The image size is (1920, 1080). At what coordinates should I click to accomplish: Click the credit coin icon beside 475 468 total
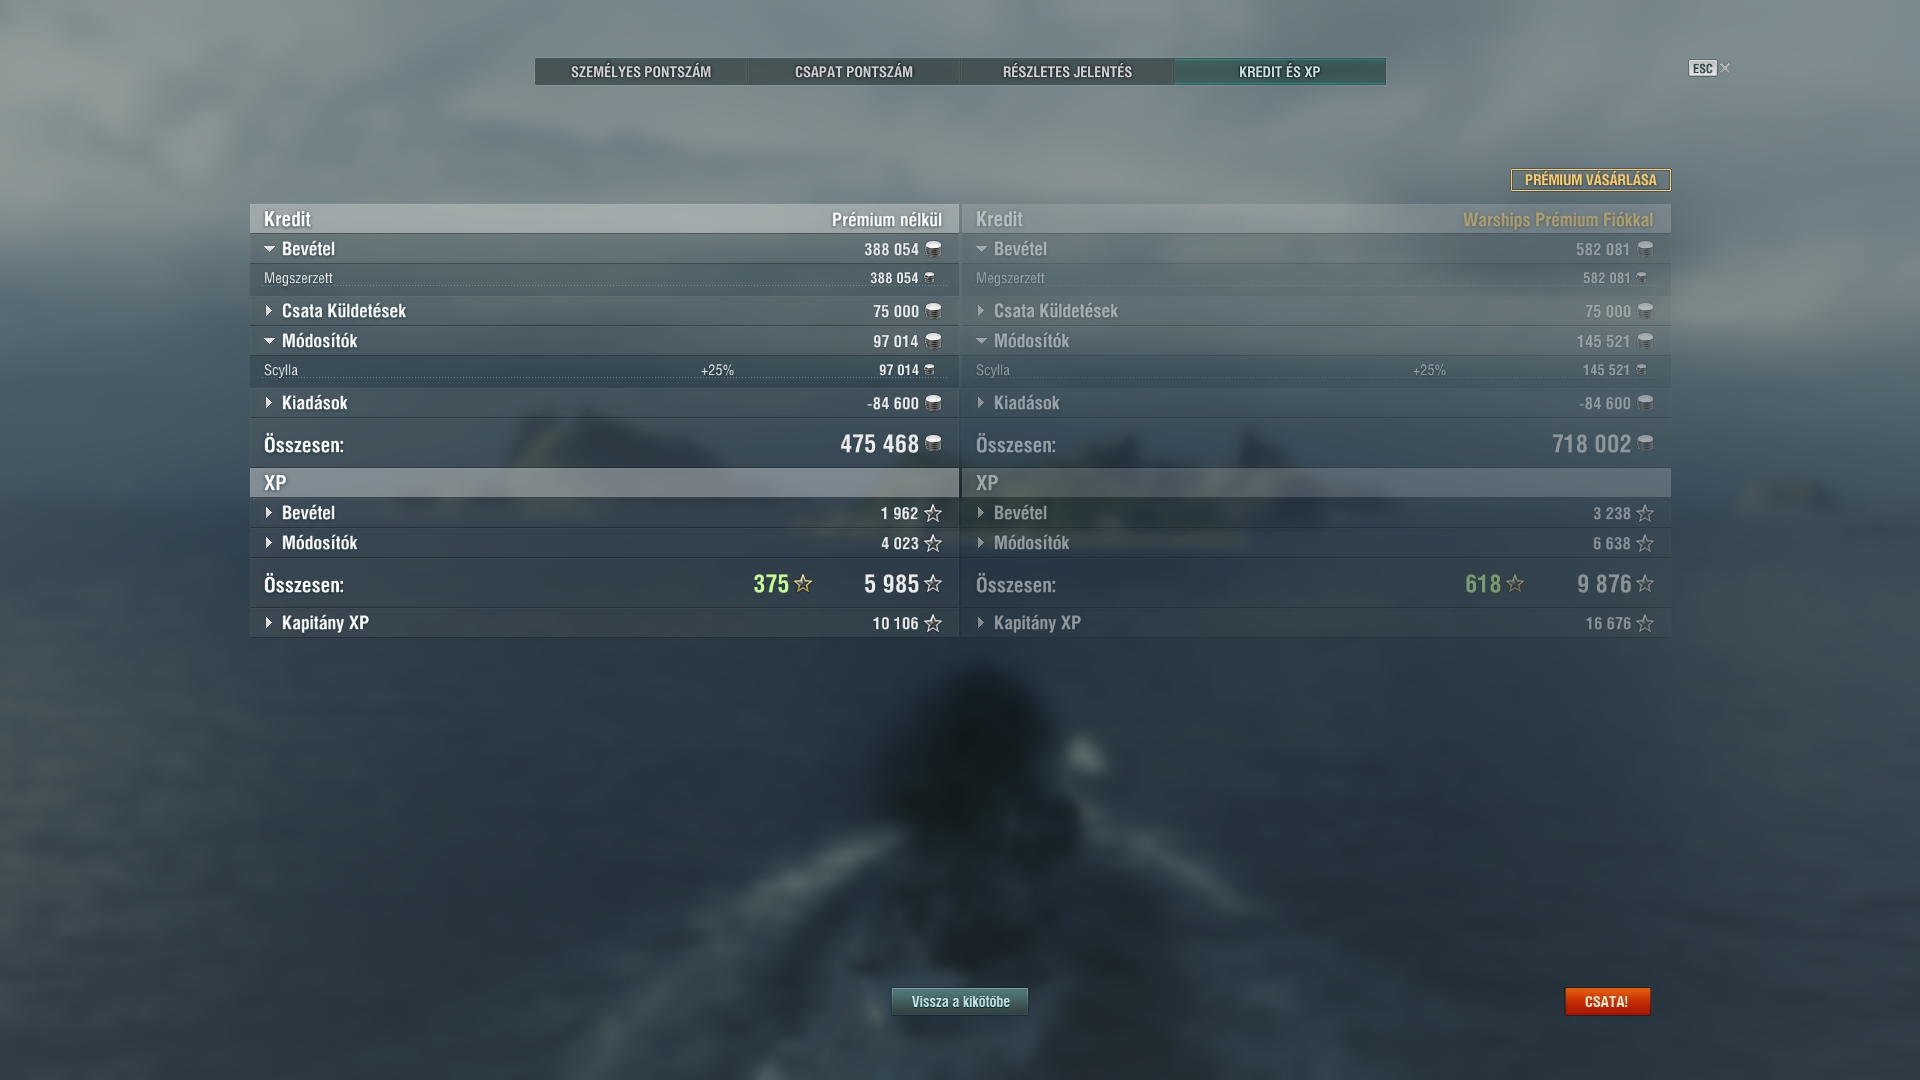click(x=933, y=443)
